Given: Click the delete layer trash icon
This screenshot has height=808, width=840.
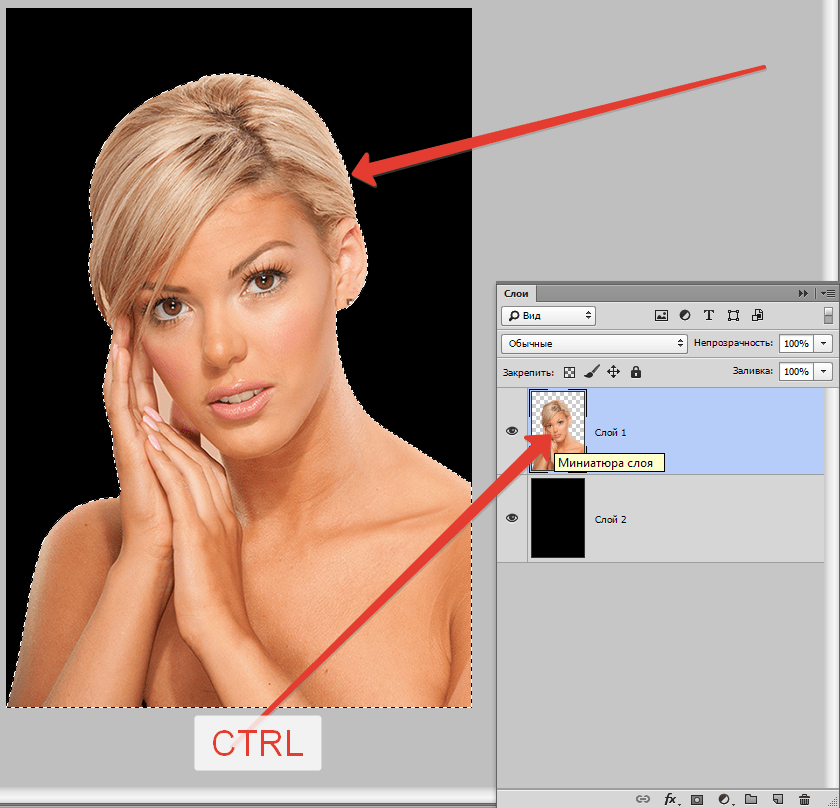Looking at the screenshot, I should point(804,799).
